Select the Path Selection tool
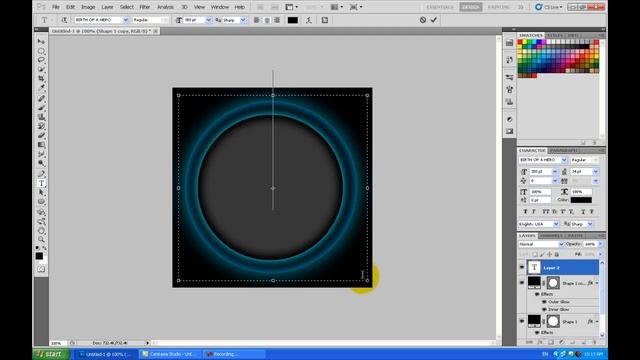640x360 pixels. (41, 192)
